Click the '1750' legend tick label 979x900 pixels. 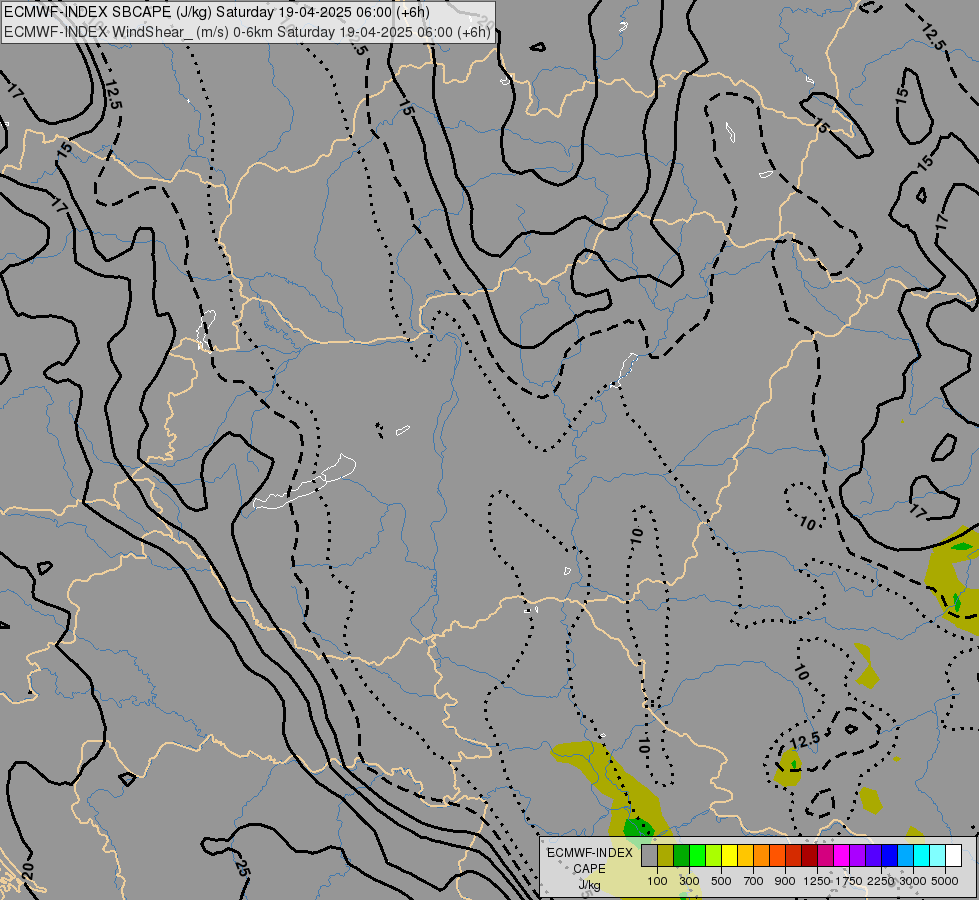pos(849,881)
